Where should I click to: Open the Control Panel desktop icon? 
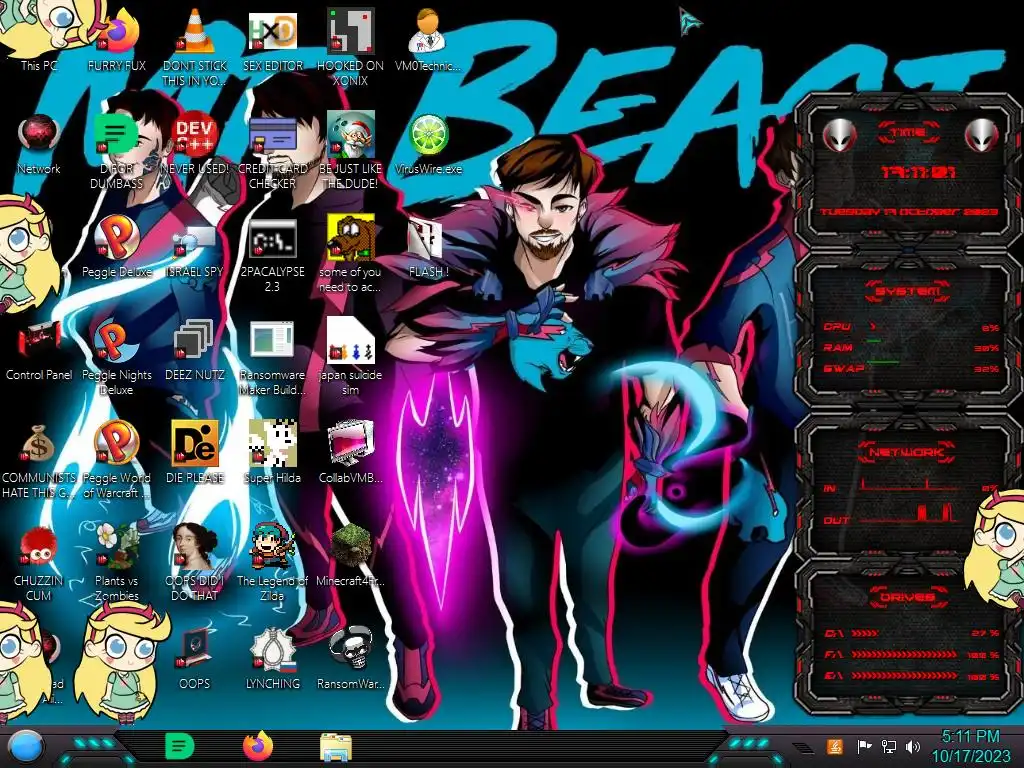point(39,350)
